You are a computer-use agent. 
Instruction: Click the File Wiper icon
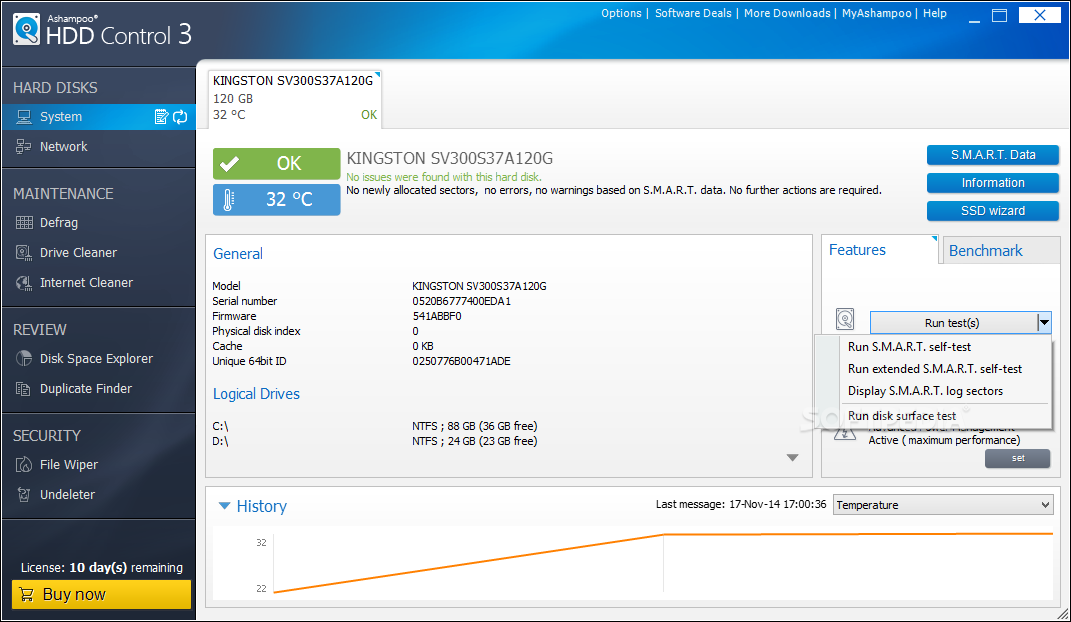tap(24, 464)
